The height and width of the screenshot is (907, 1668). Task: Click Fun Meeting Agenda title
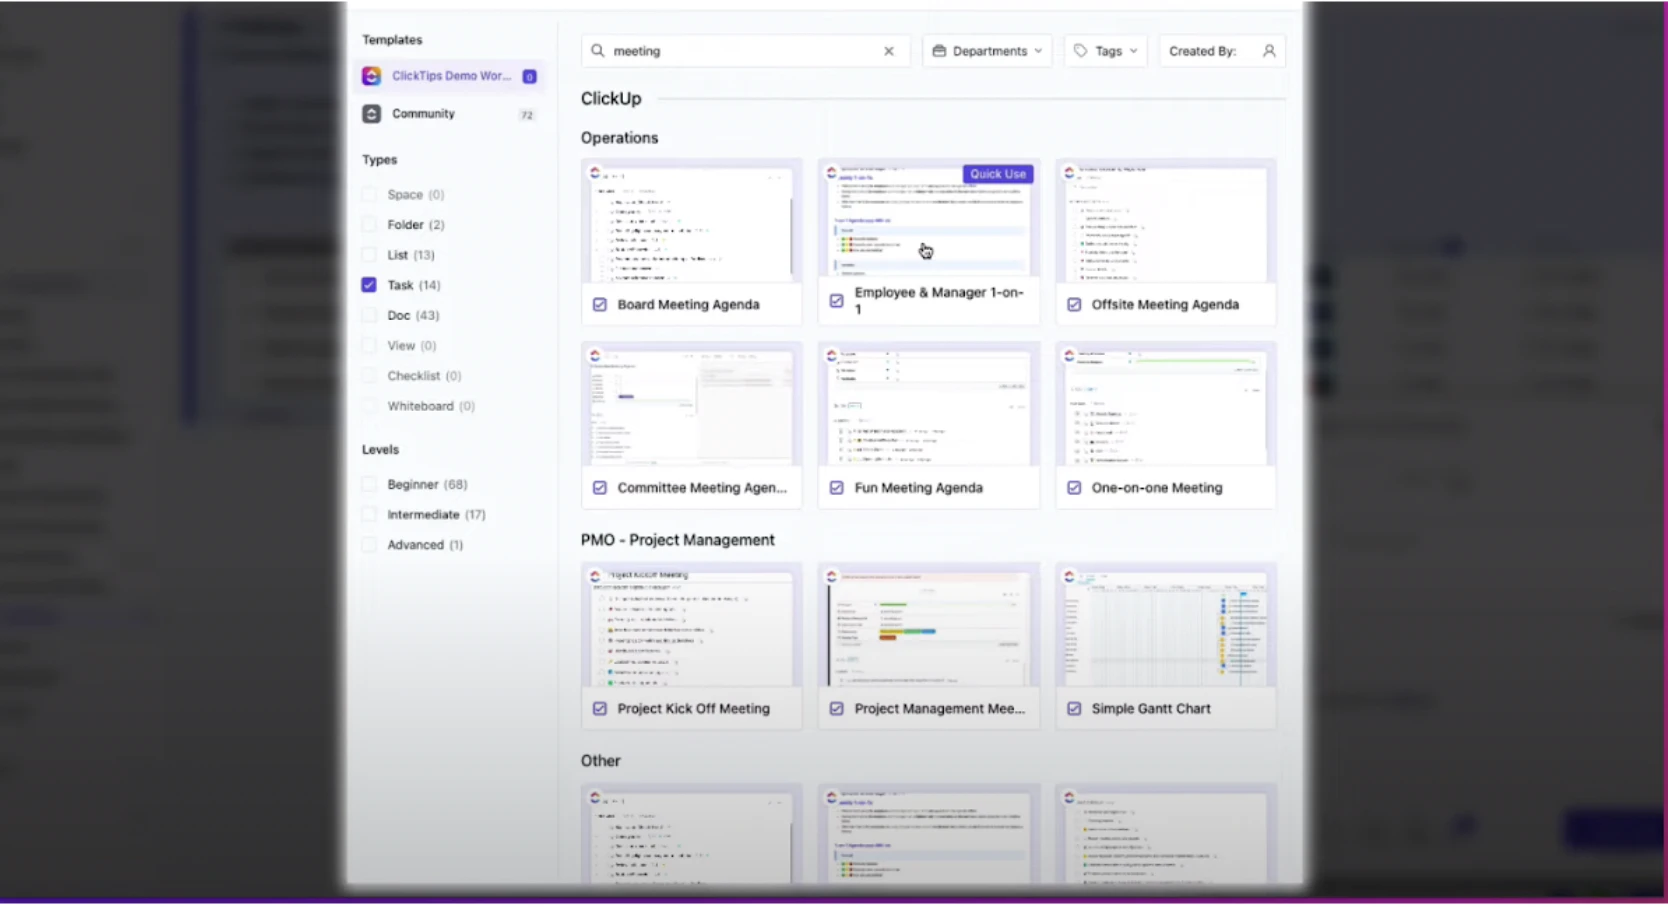point(918,488)
